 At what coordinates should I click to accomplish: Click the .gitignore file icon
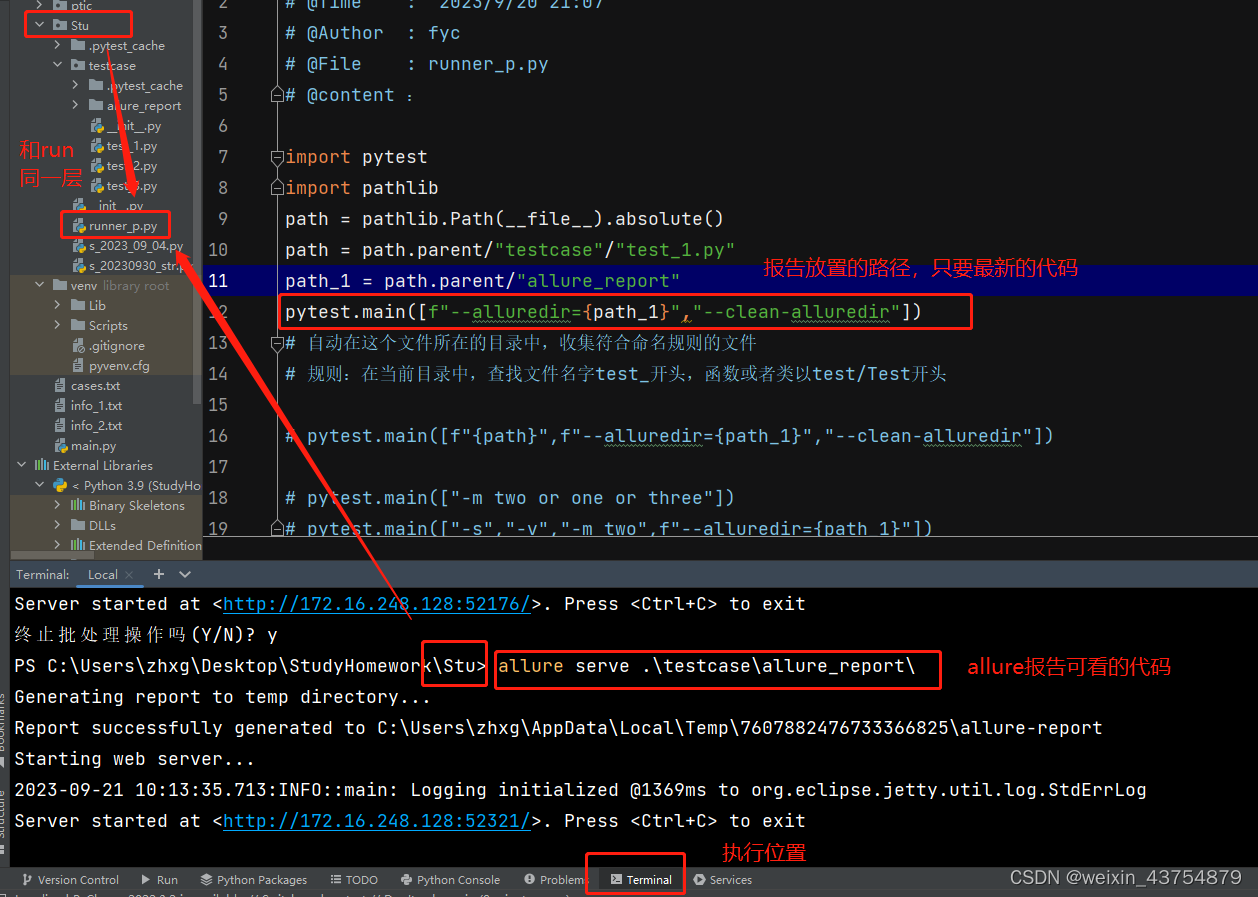pos(79,345)
